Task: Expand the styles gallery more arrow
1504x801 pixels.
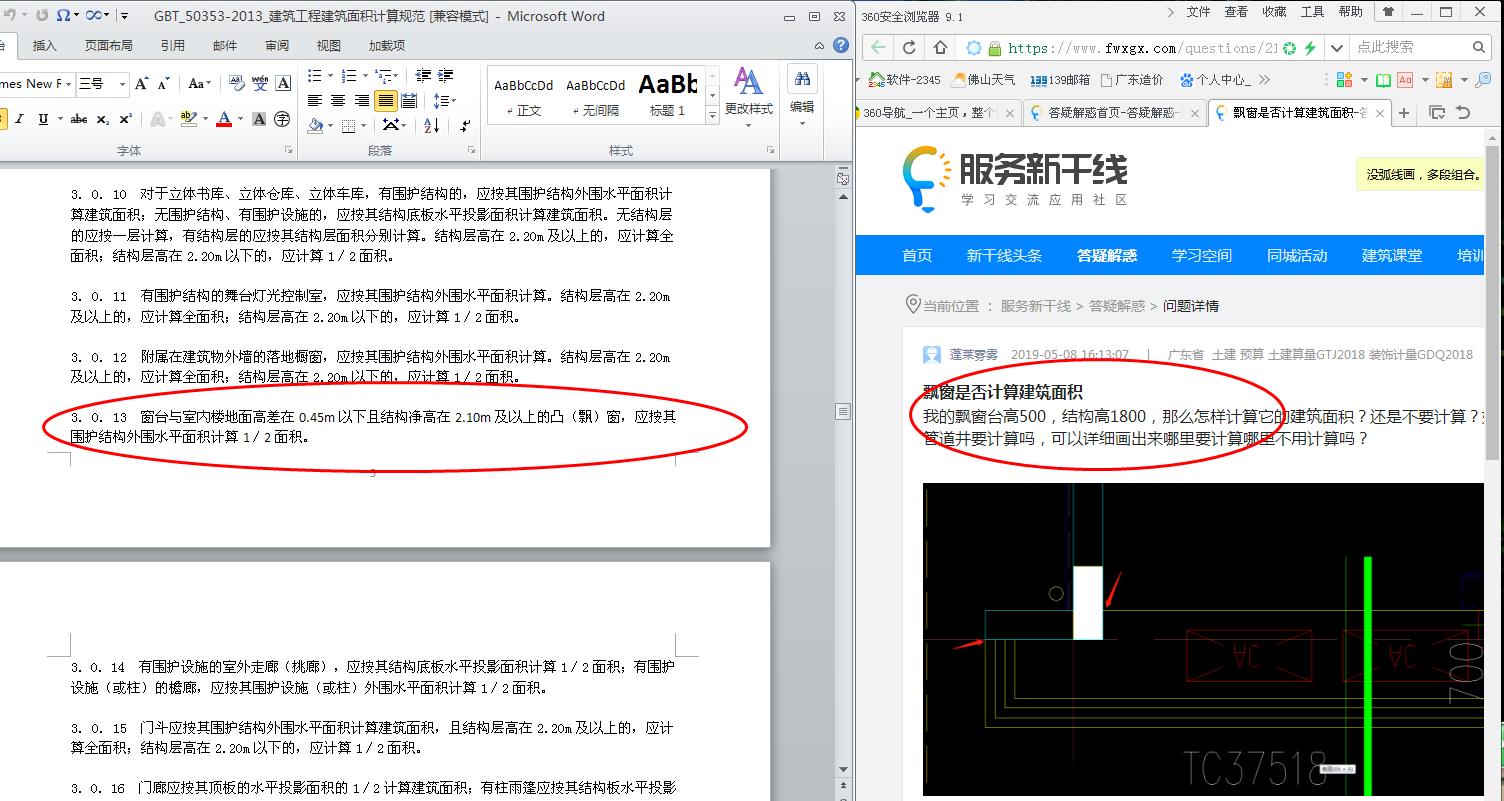Action: (x=712, y=116)
